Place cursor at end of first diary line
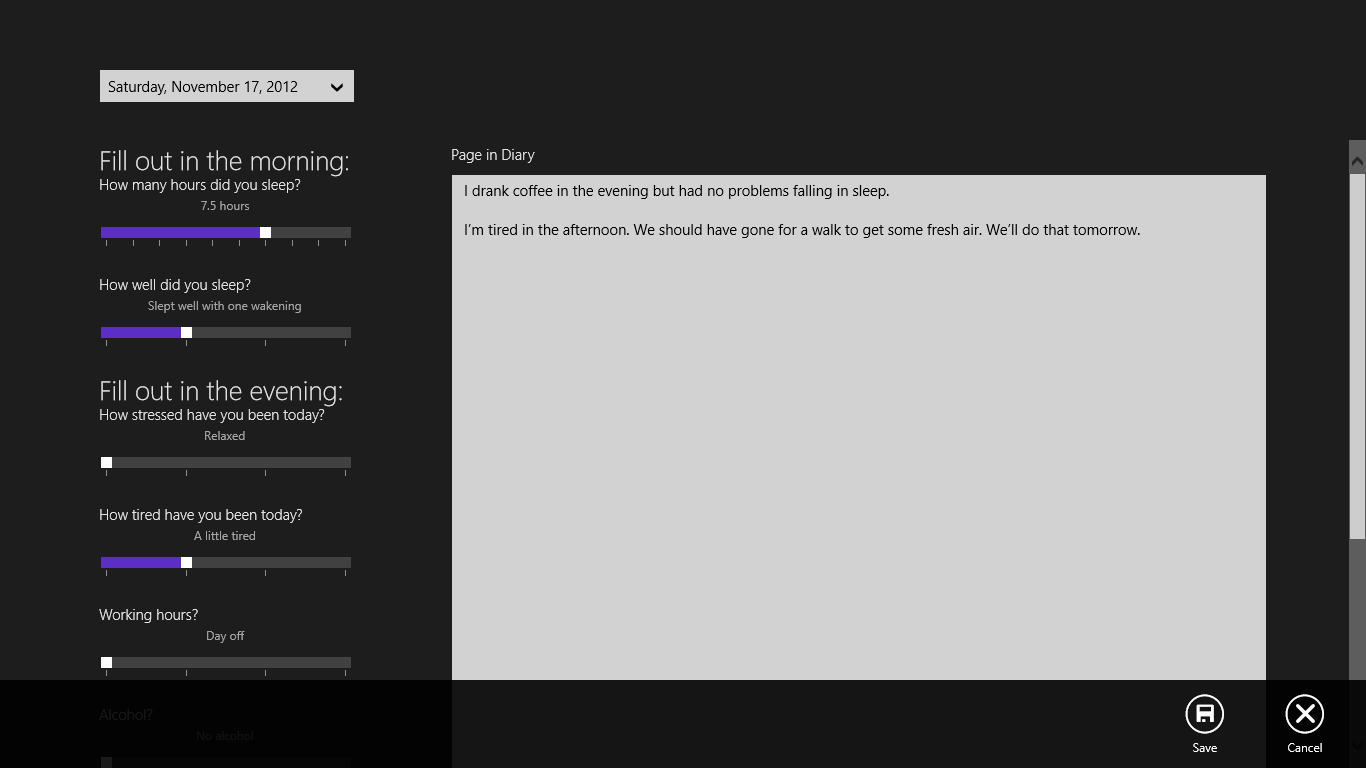1366x768 pixels. pyautogui.click(x=891, y=191)
